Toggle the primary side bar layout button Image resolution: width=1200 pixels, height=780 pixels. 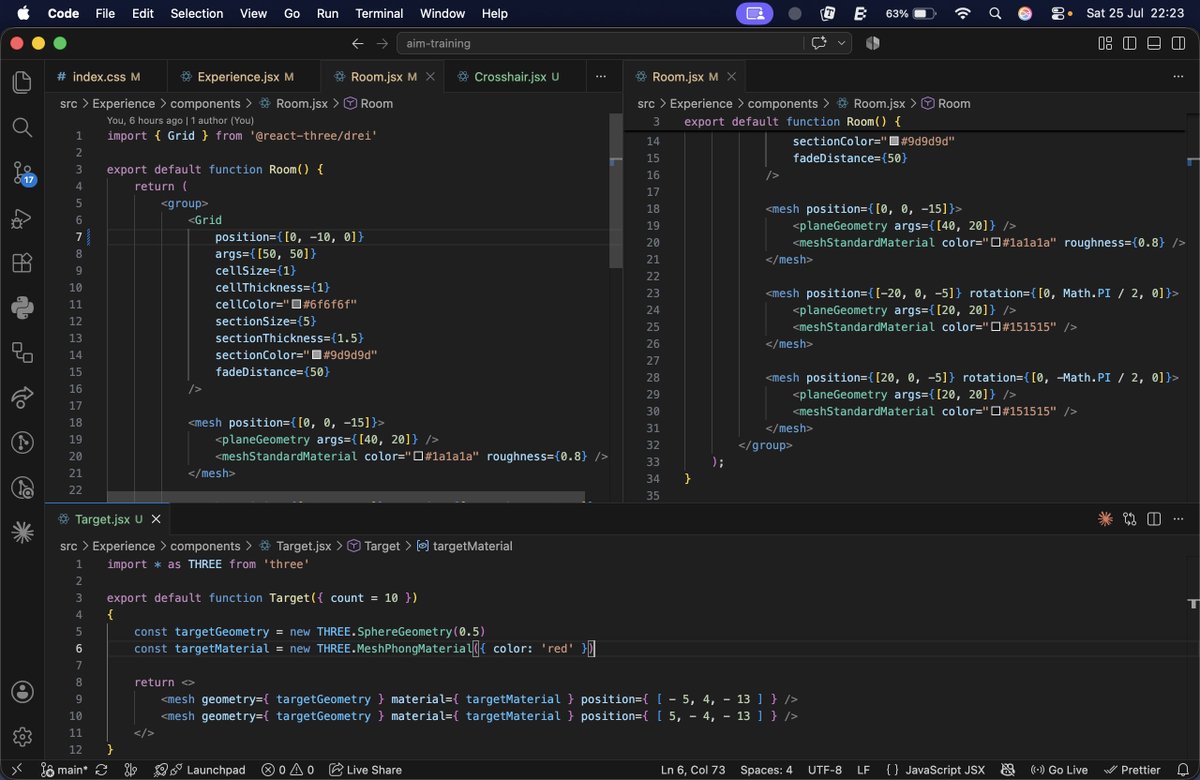pyautogui.click(x=1129, y=44)
